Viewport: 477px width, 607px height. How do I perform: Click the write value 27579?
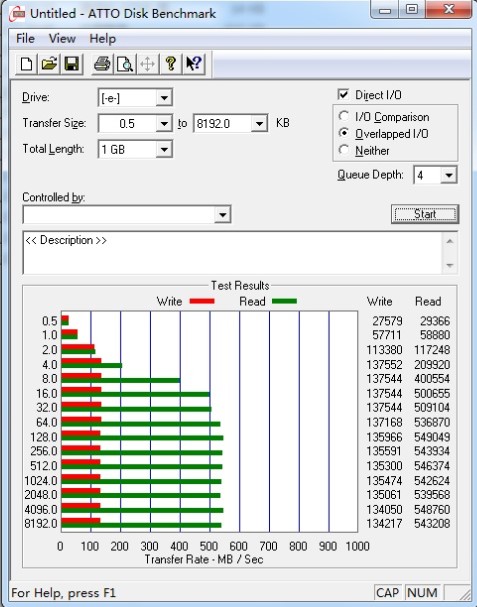387,321
